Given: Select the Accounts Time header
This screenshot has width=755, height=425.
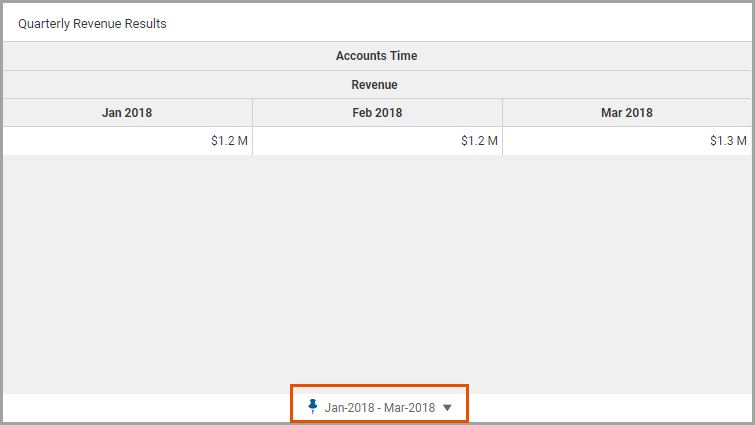Looking at the screenshot, I should point(377,56).
